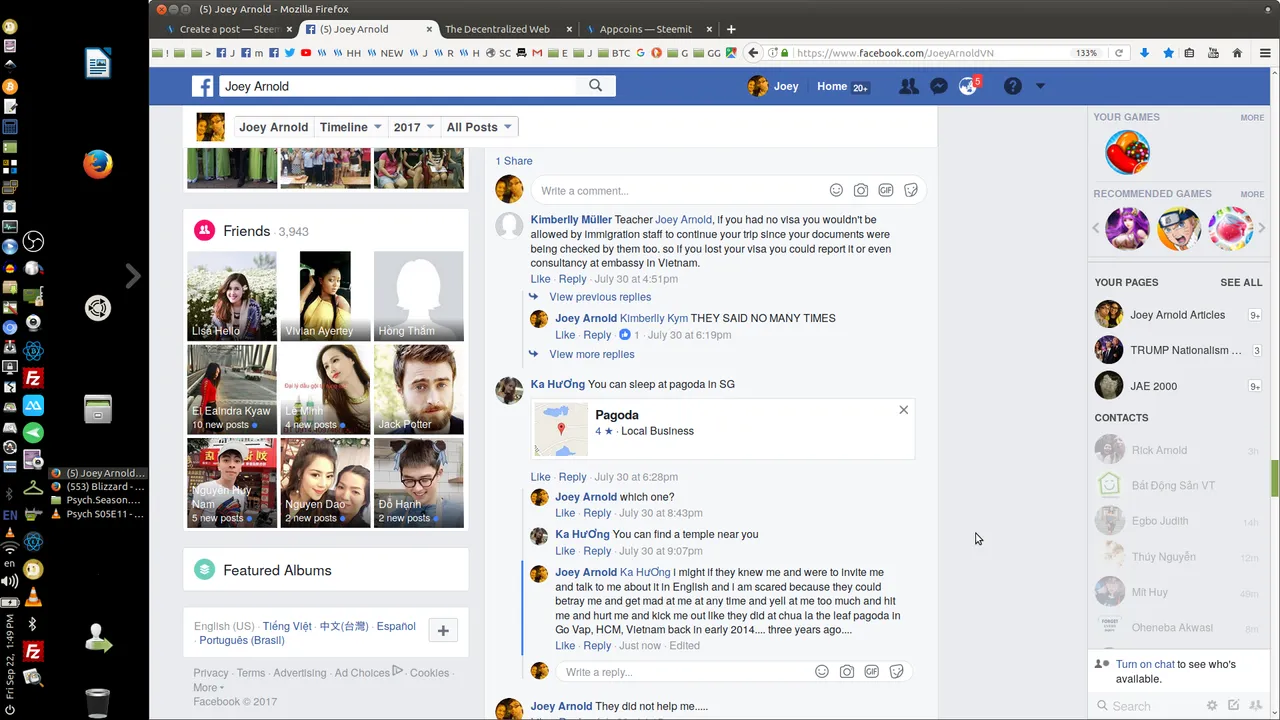The height and width of the screenshot is (720, 1280).
Task: Open the Friend Requests icon
Action: coord(908,87)
